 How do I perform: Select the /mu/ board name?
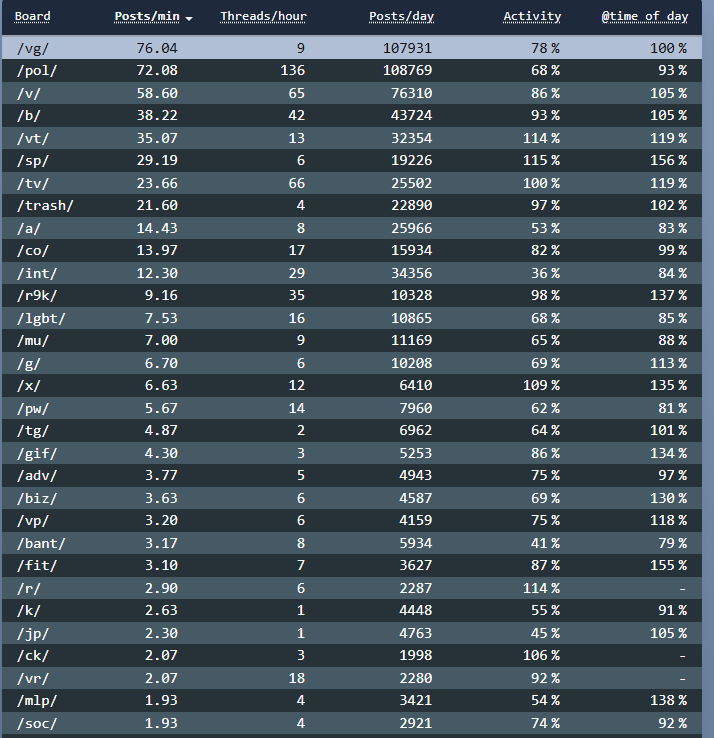pyautogui.click(x=32, y=340)
